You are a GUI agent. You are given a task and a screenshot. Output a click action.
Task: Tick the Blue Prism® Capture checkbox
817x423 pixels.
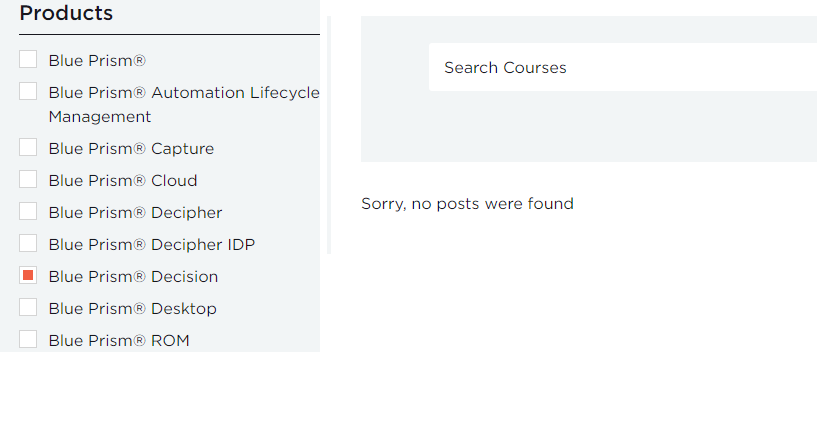click(x=28, y=148)
